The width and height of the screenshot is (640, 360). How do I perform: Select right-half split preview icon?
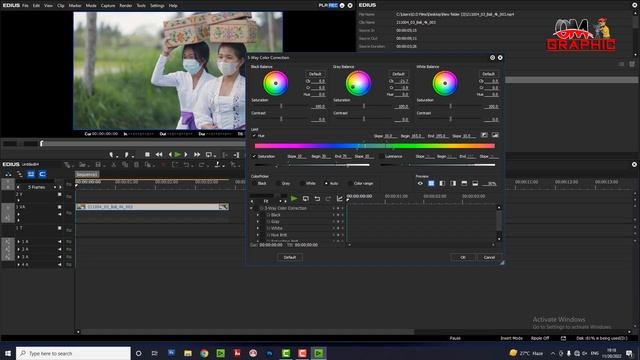pyautogui.click(x=453, y=183)
